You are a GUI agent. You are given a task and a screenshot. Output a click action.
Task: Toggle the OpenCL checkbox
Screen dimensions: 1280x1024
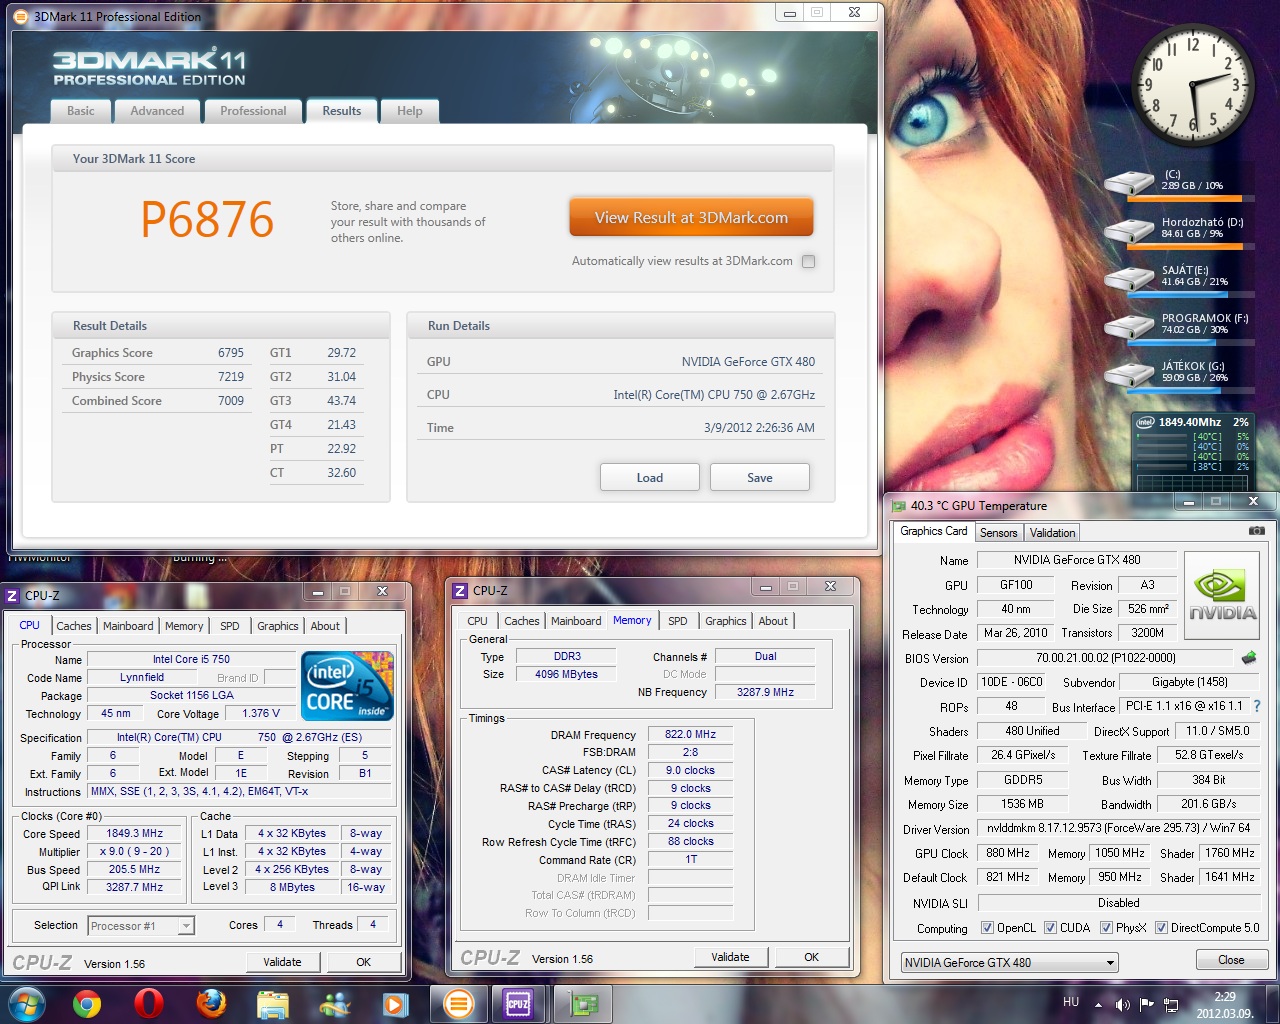tap(987, 928)
